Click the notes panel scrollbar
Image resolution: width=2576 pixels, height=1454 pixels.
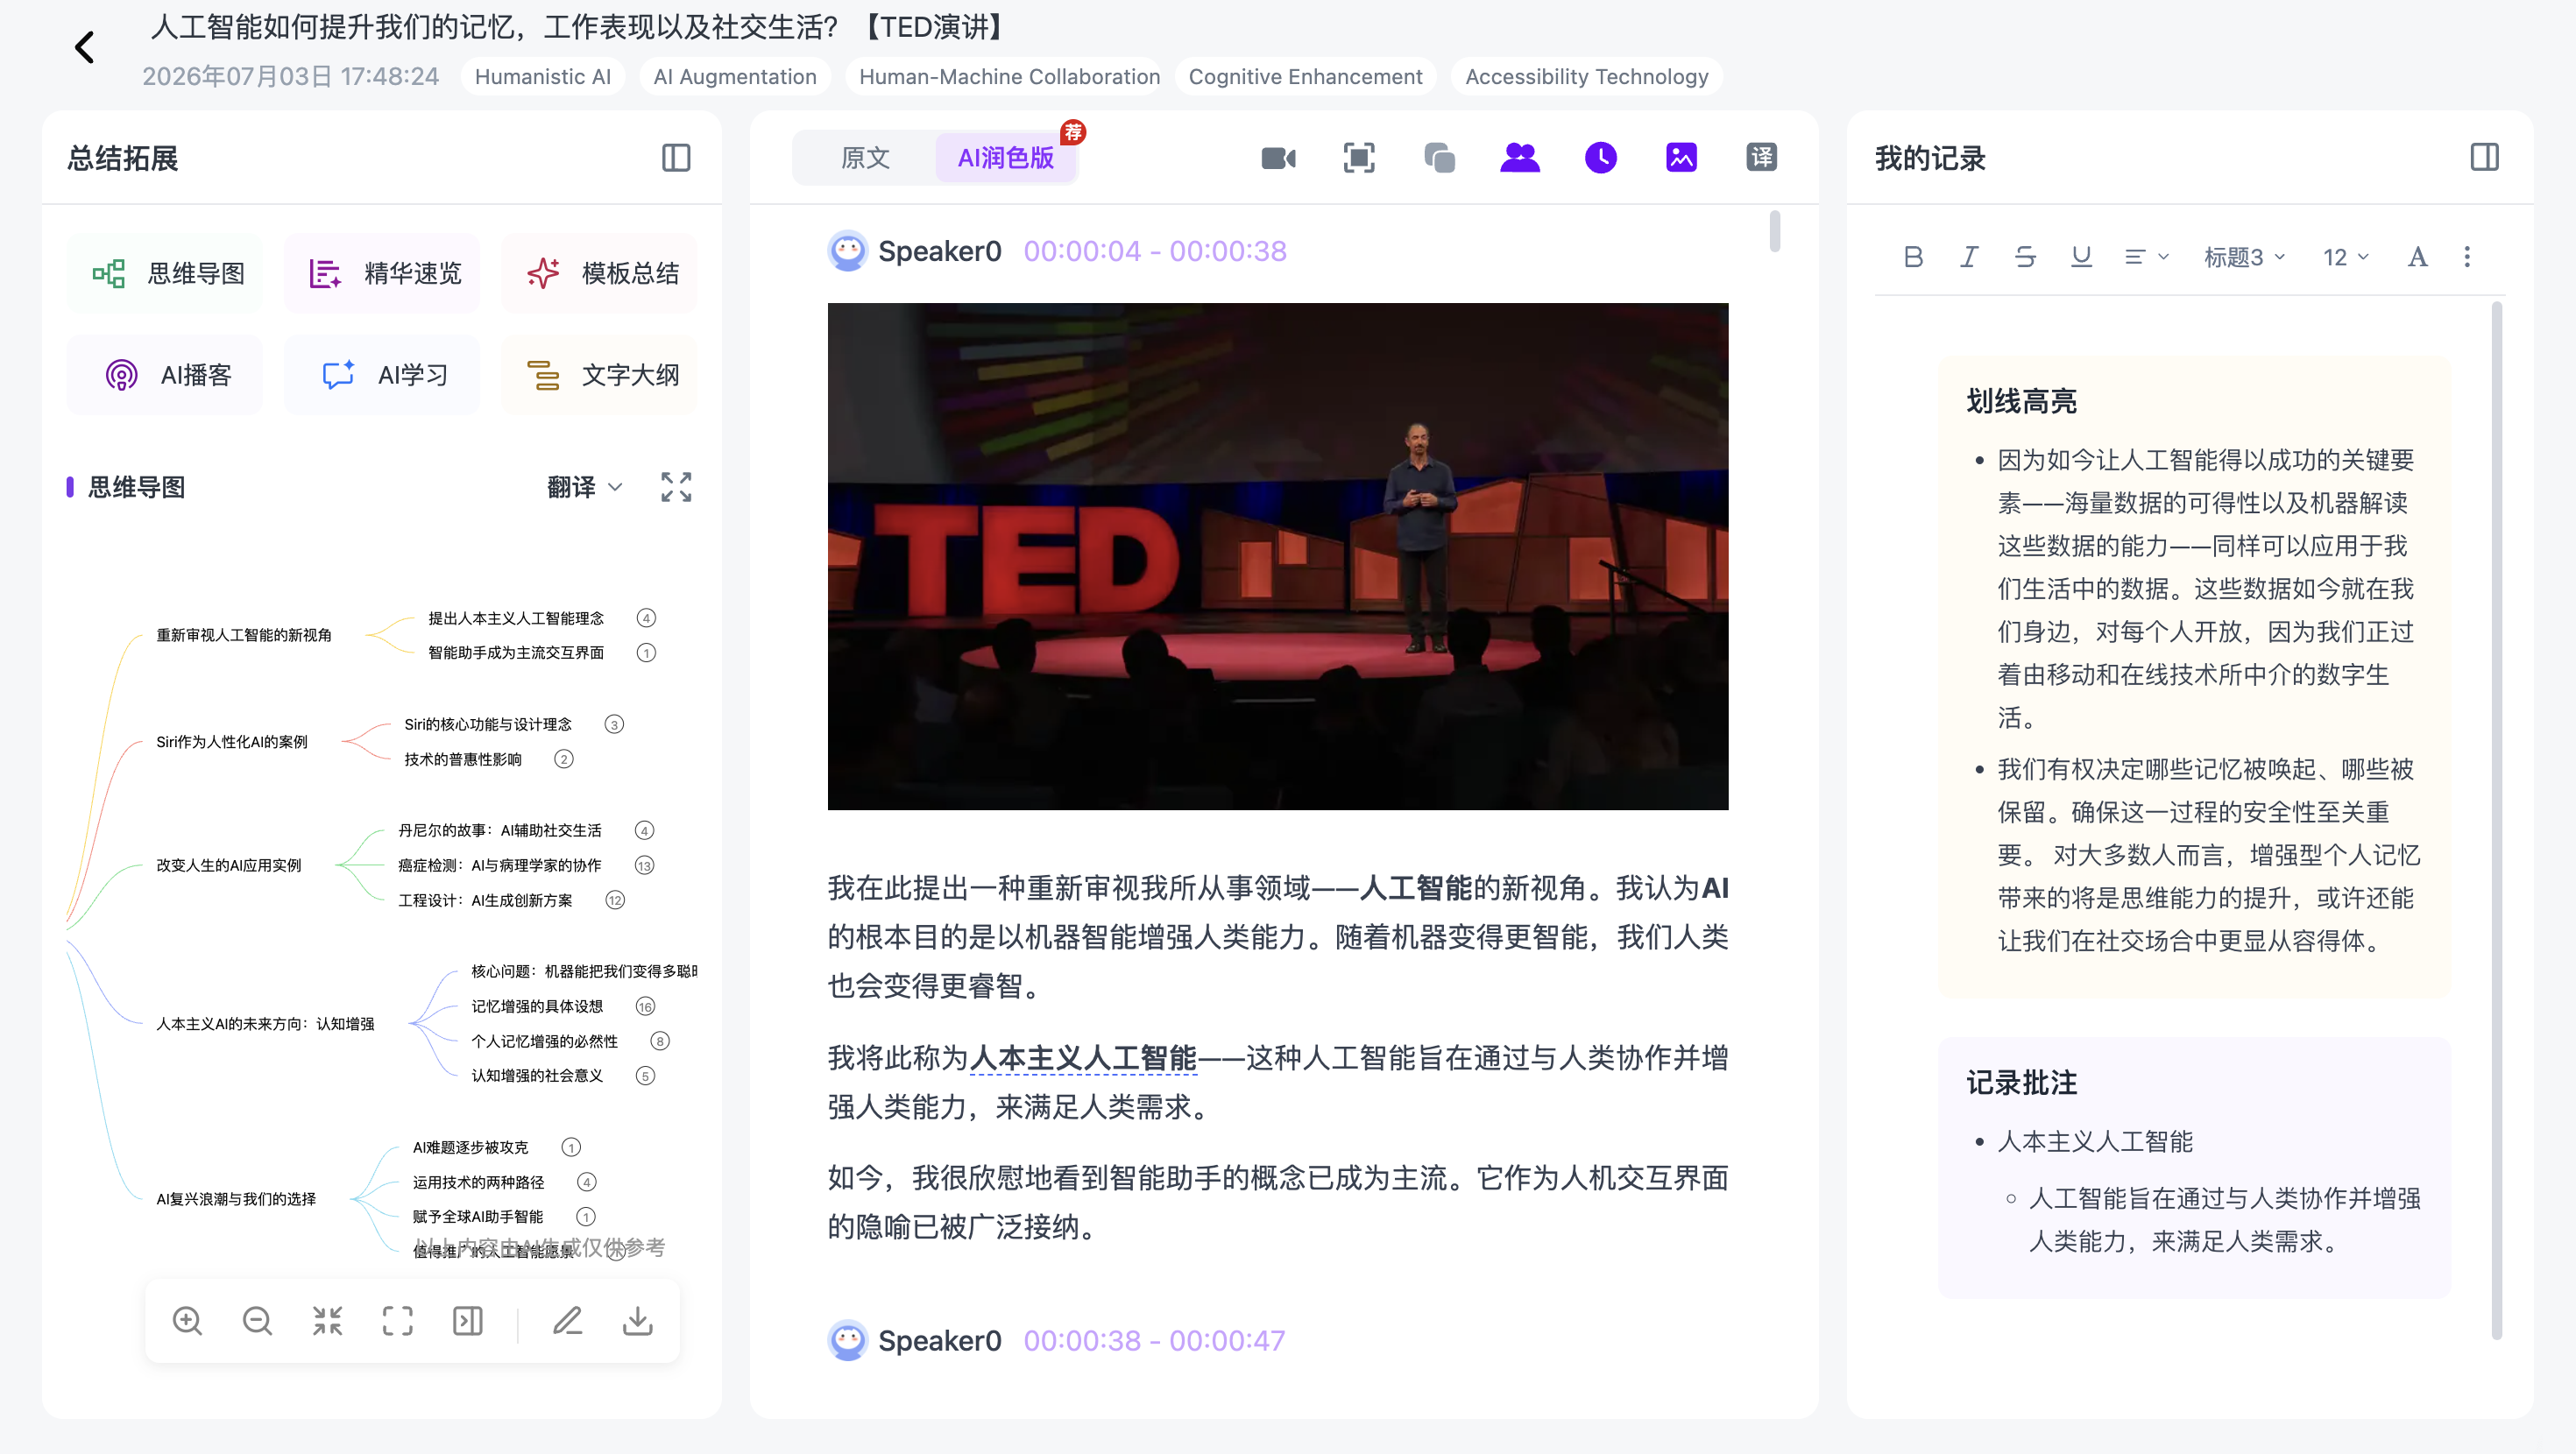tap(2497, 820)
